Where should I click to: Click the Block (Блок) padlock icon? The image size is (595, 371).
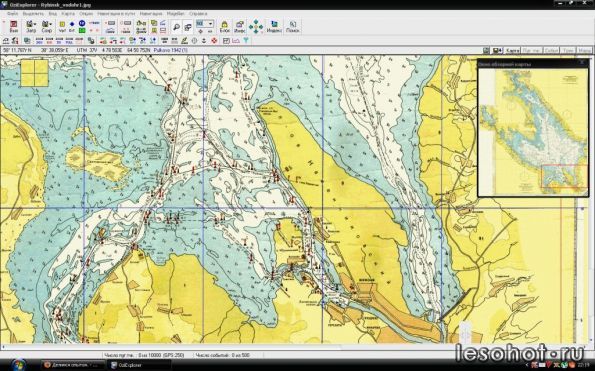(224, 27)
